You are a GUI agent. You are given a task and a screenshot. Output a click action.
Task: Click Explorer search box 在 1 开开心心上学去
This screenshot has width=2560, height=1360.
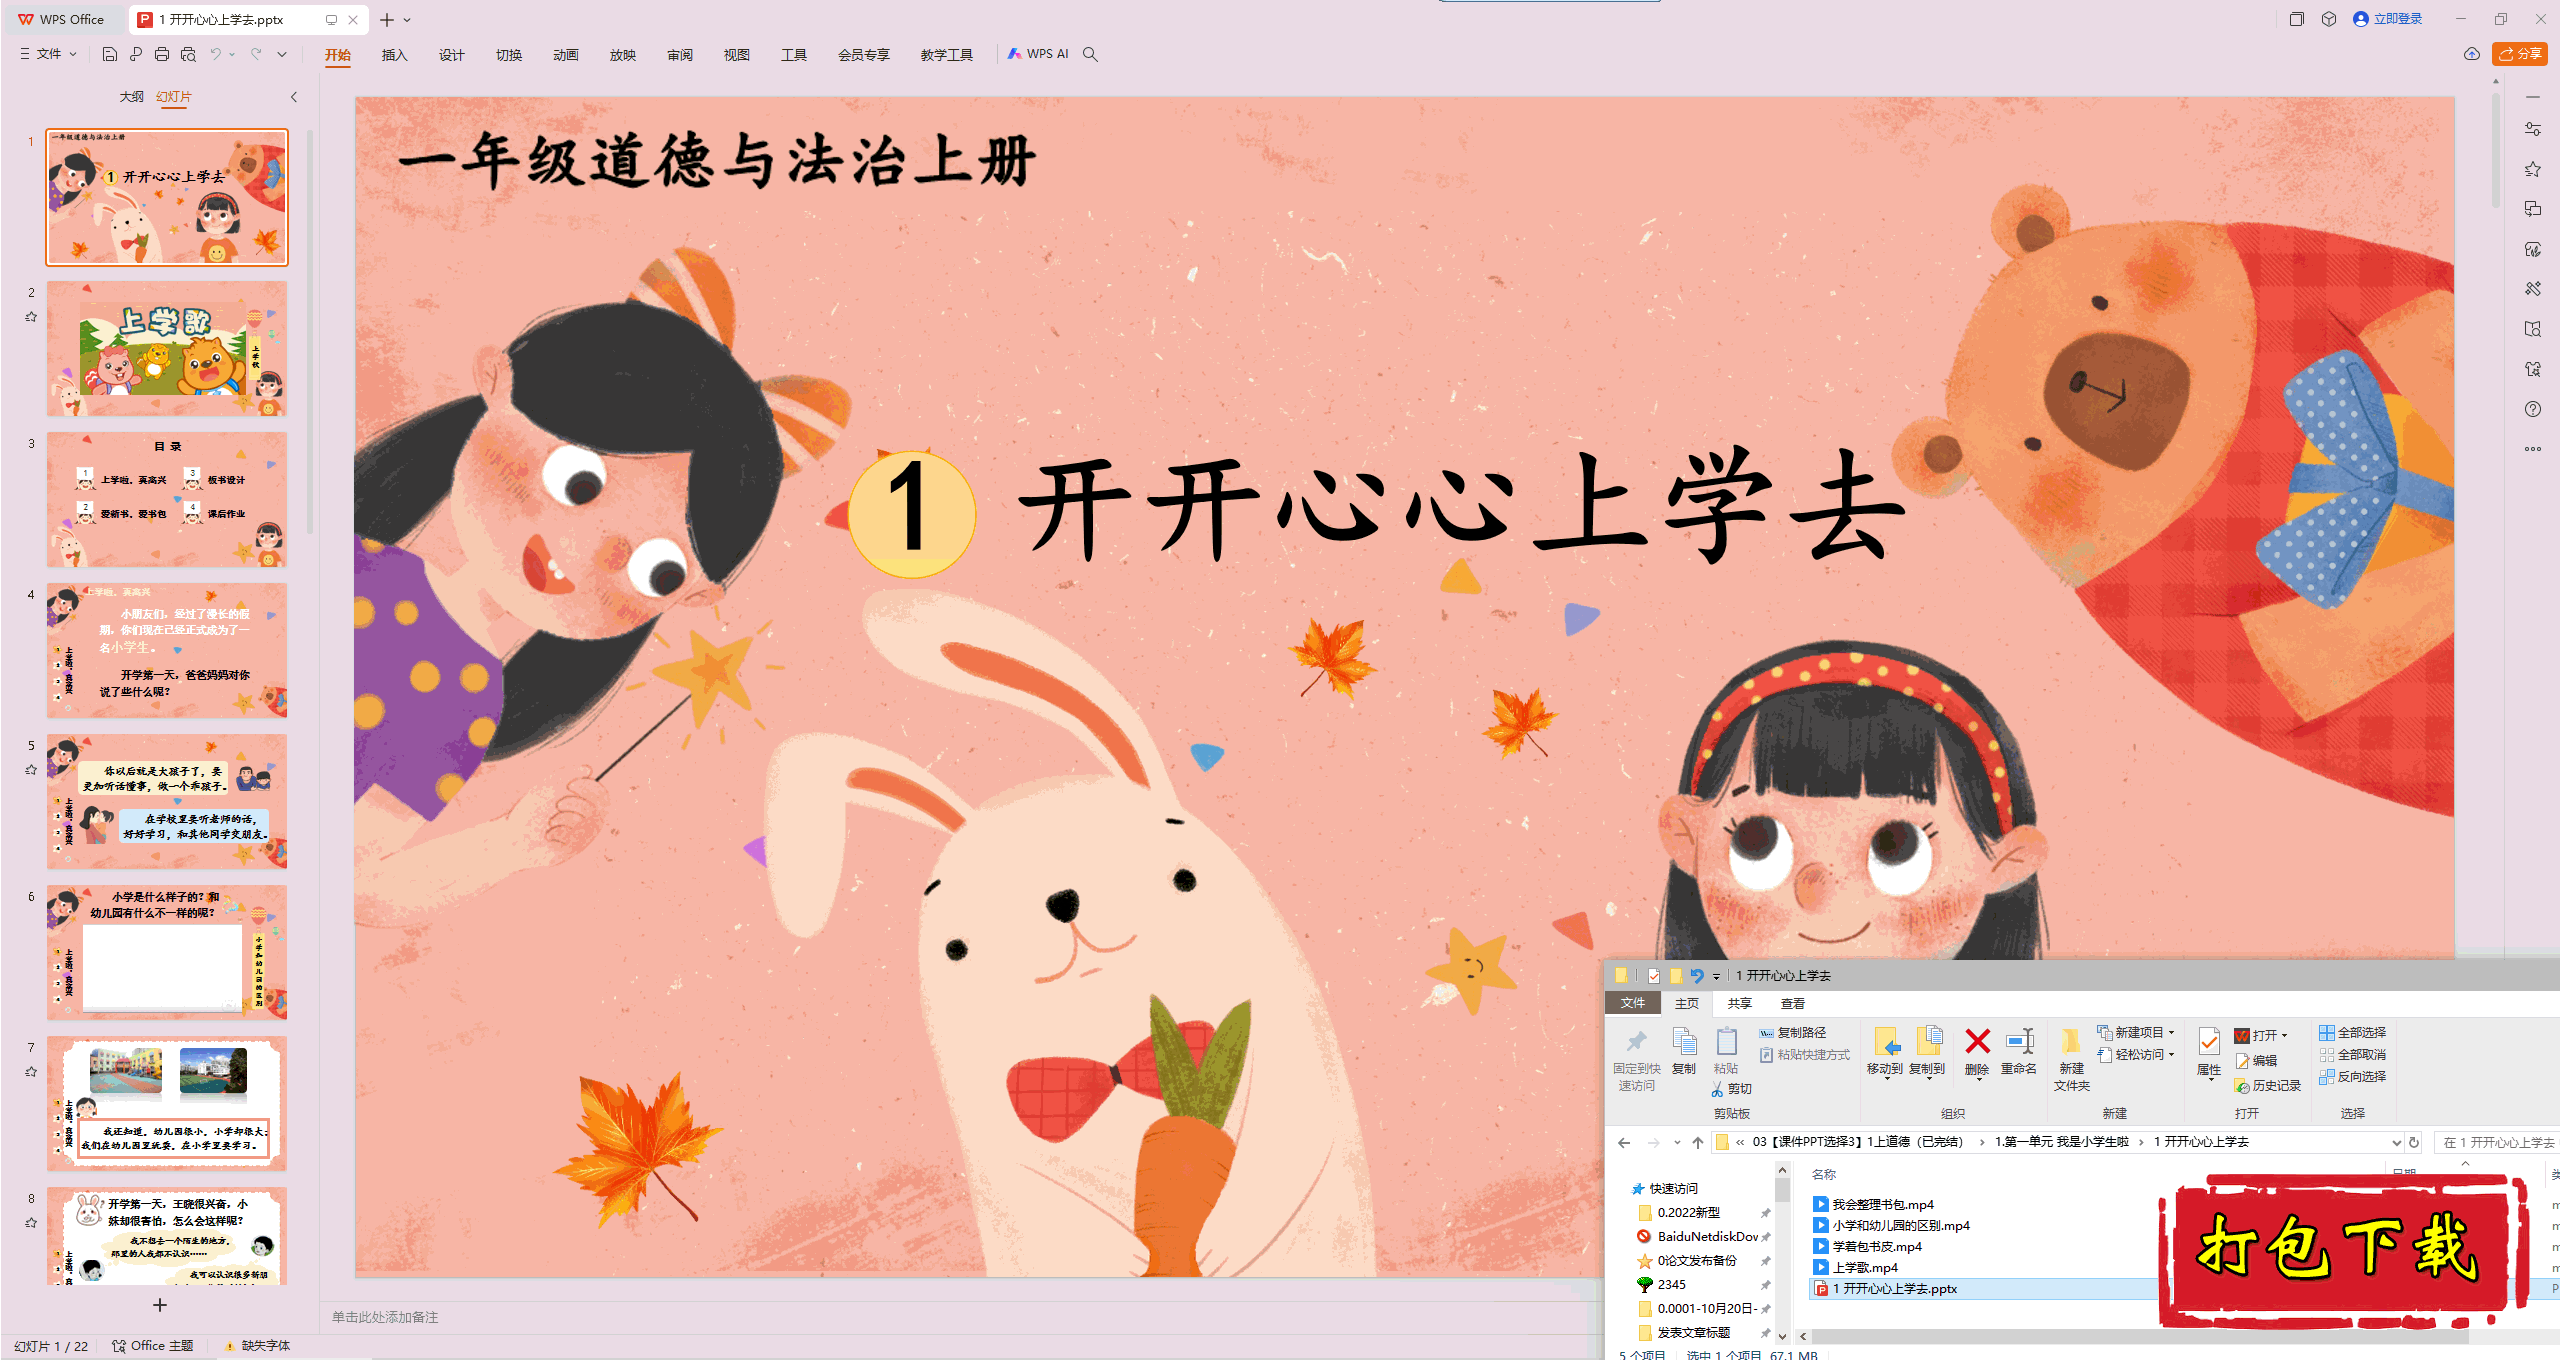2496,1142
